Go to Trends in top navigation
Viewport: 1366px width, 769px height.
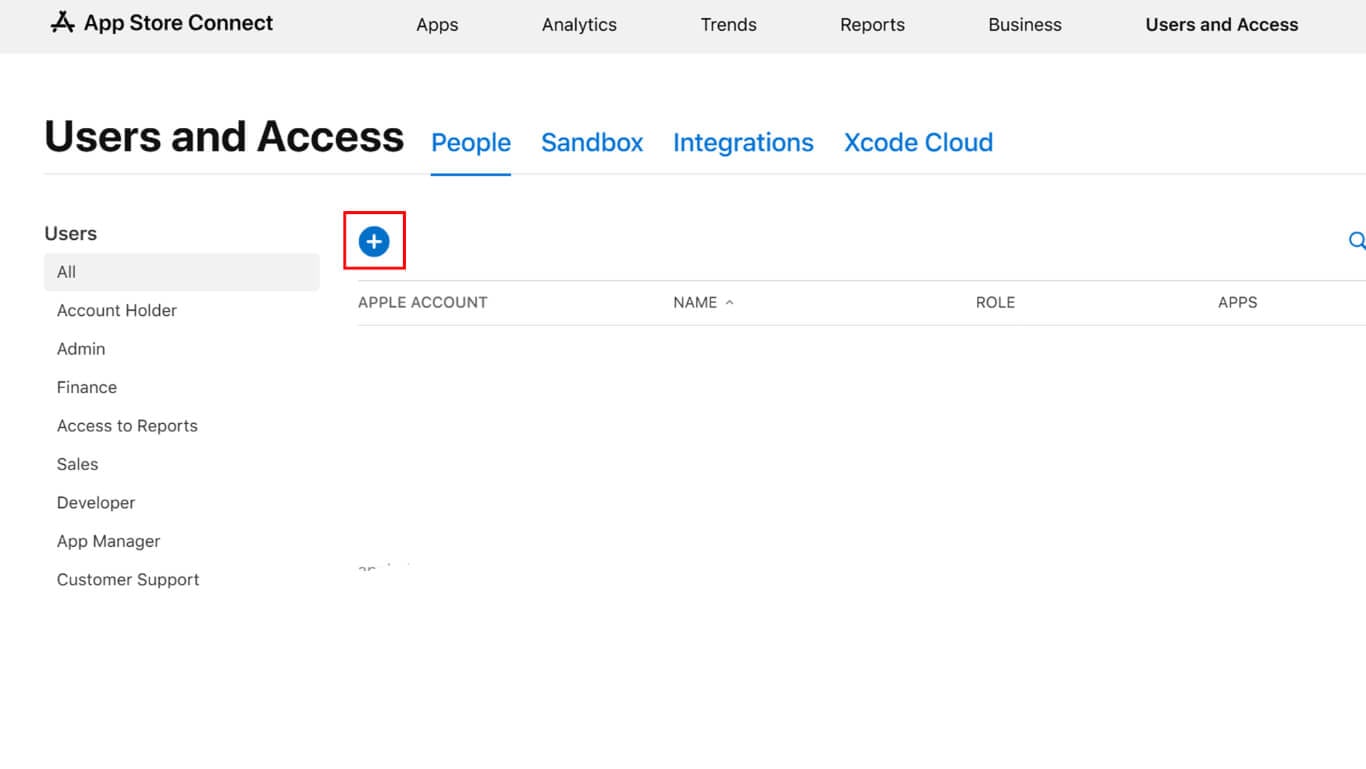point(728,25)
